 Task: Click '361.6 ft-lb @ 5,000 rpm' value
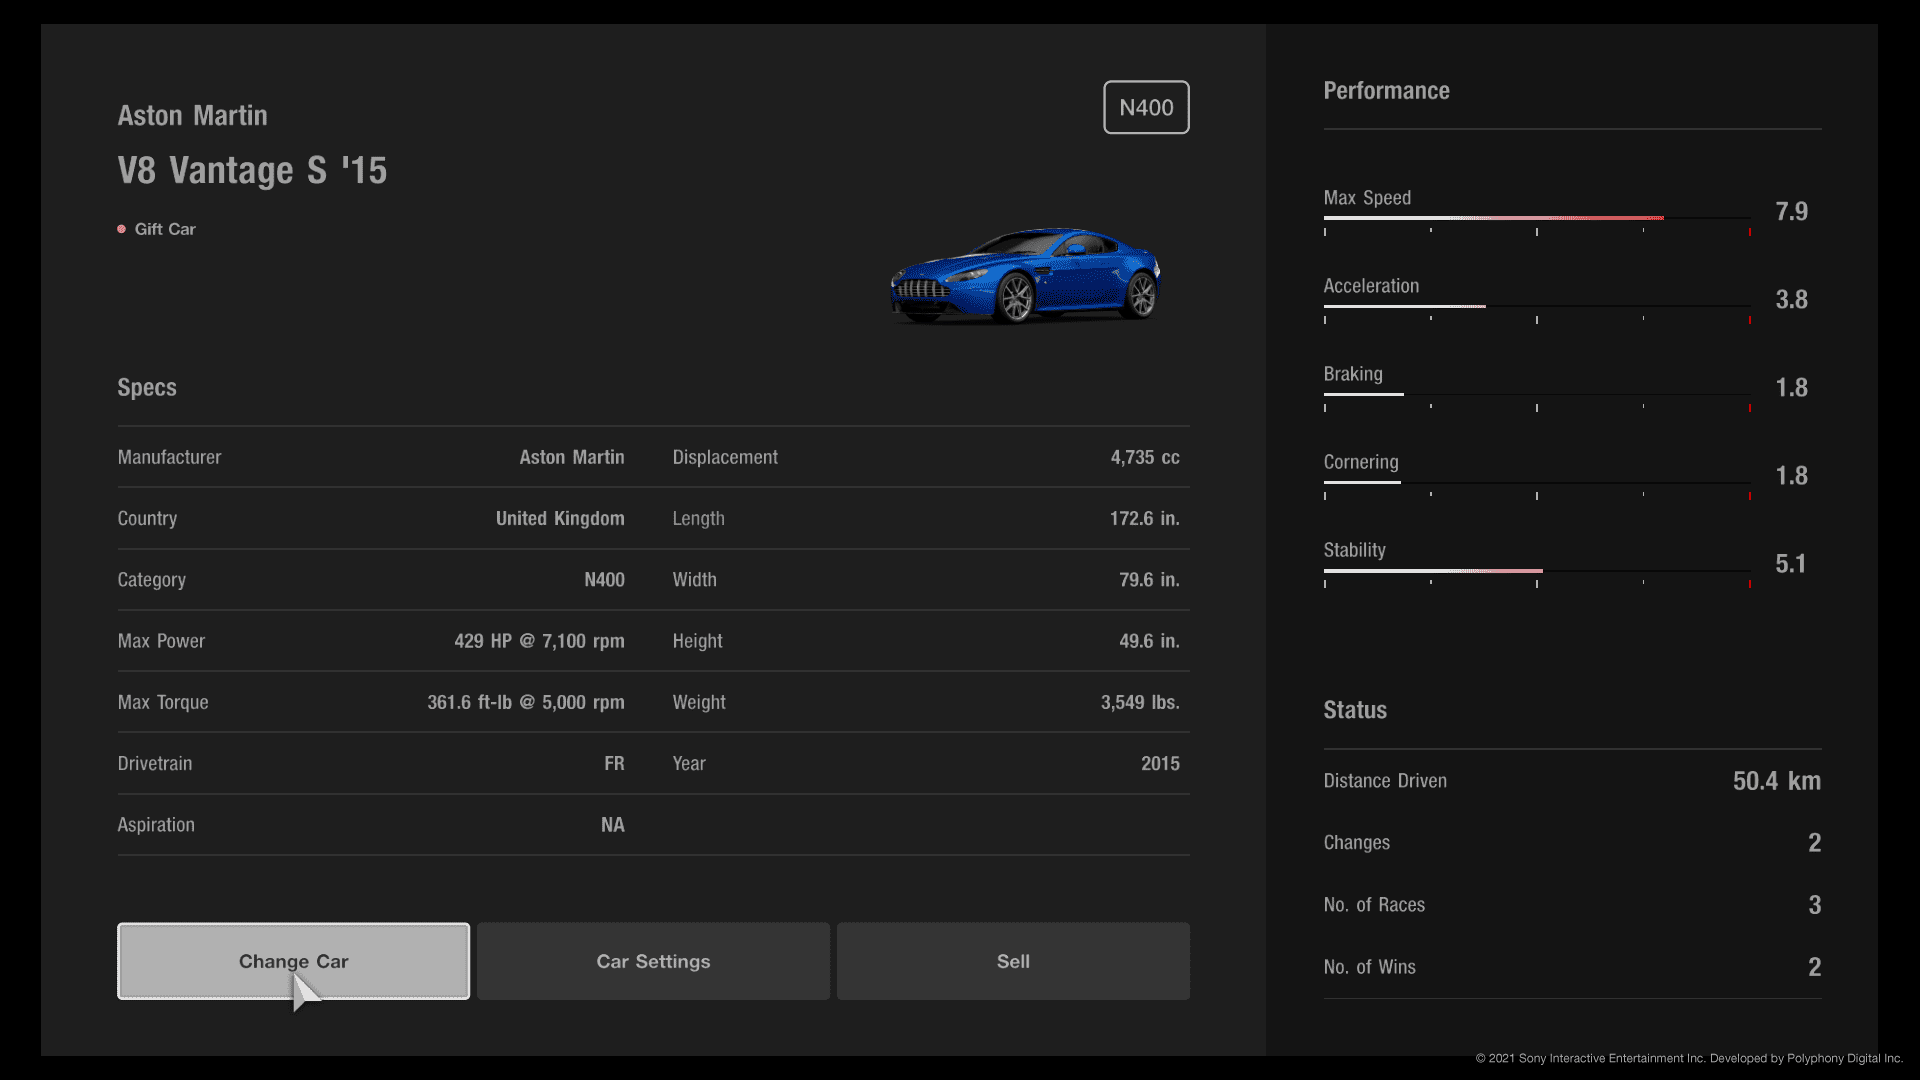tap(526, 702)
